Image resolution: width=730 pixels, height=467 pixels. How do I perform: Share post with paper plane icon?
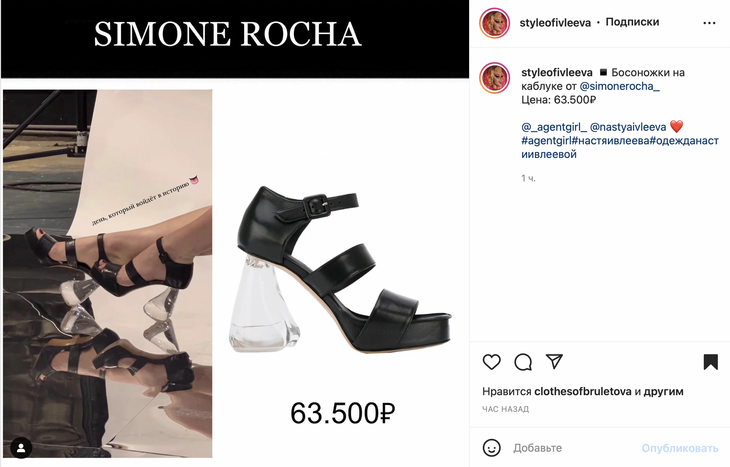(554, 361)
